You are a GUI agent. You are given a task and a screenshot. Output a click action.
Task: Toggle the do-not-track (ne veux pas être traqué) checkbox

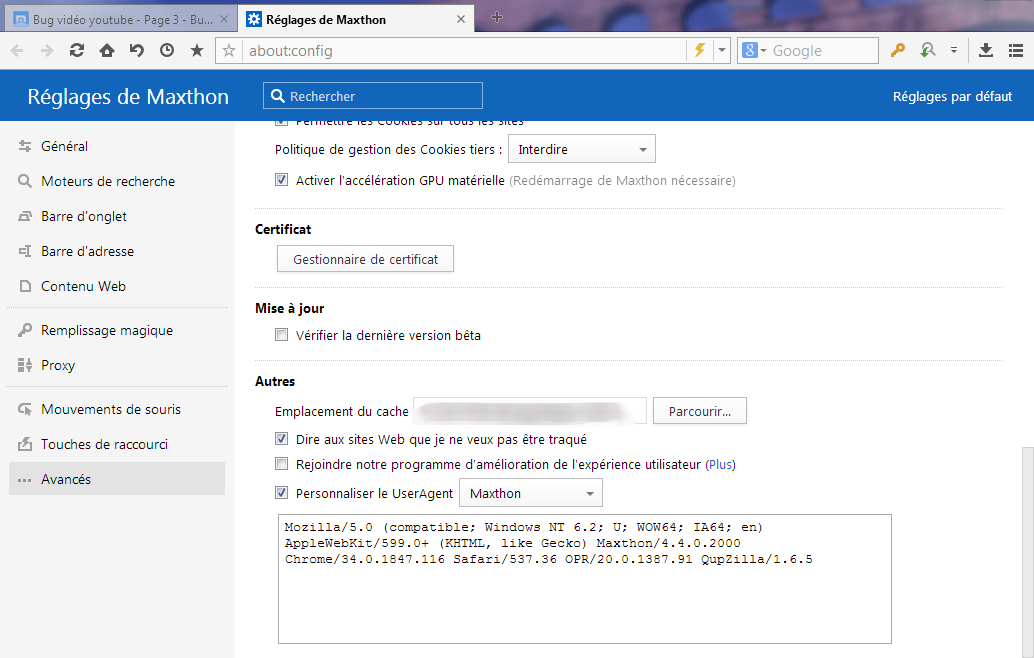pos(282,438)
